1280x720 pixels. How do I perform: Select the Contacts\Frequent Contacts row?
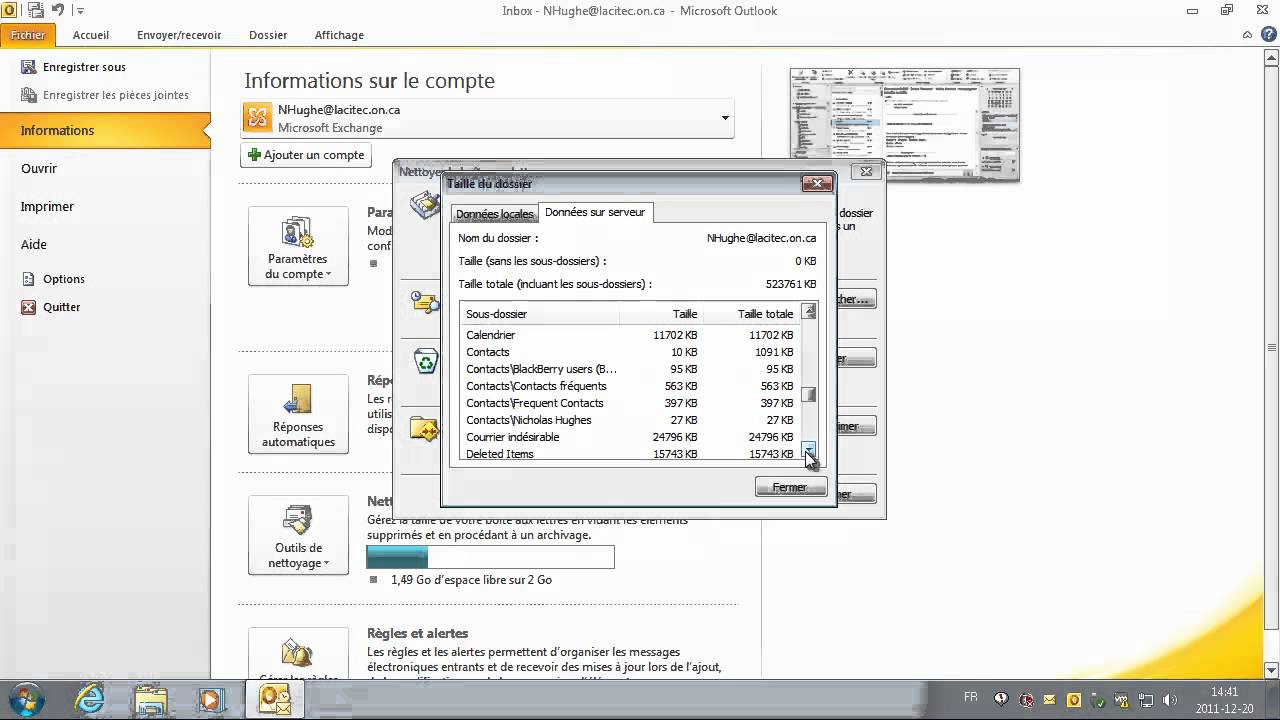(x=630, y=403)
